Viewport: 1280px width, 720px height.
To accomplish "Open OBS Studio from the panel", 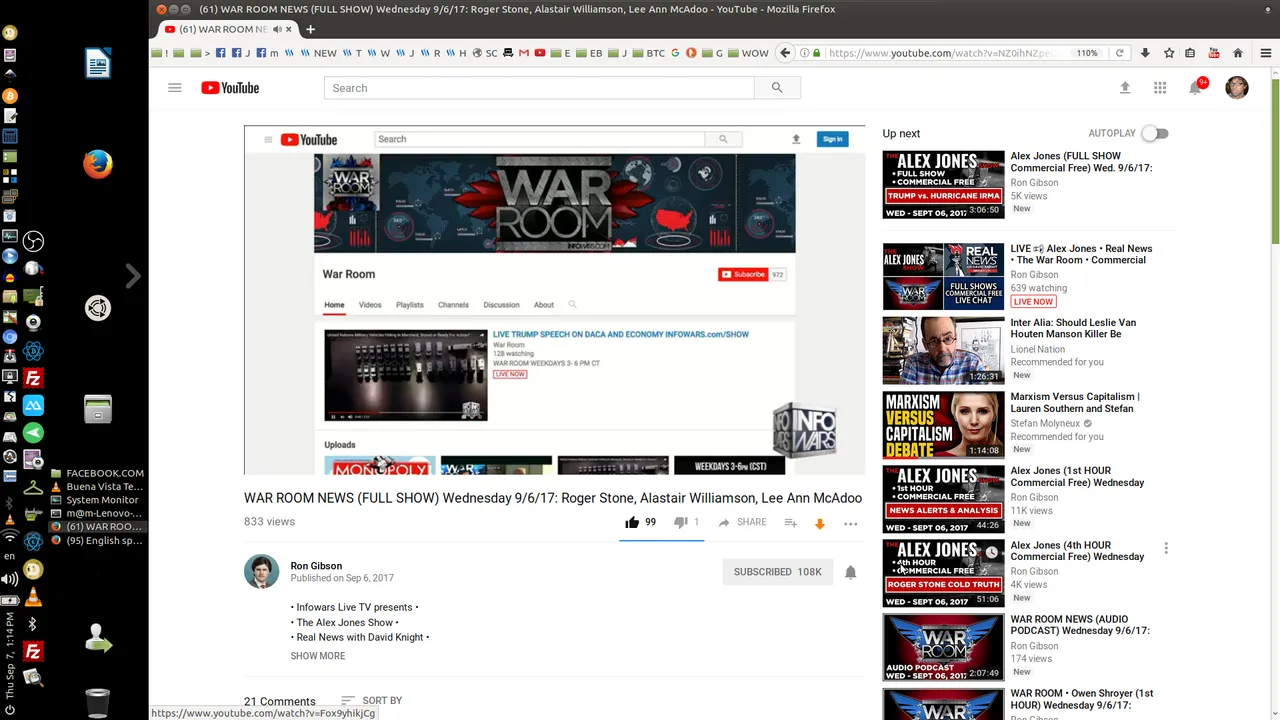I will point(33,241).
